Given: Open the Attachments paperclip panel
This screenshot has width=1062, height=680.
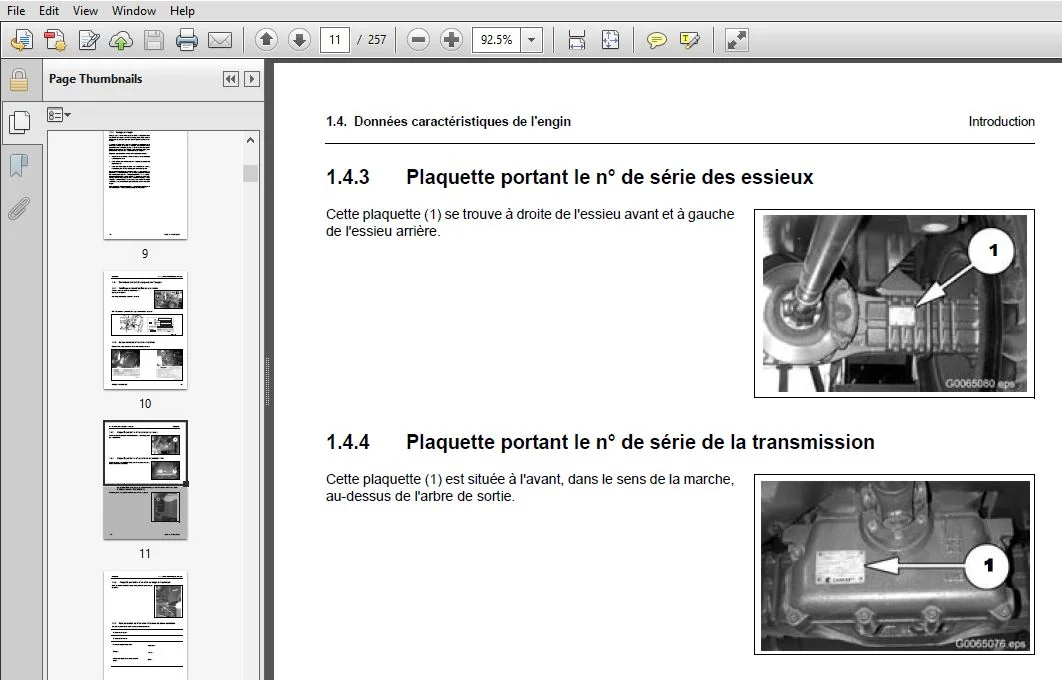Looking at the screenshot, I should click(19, 209).
